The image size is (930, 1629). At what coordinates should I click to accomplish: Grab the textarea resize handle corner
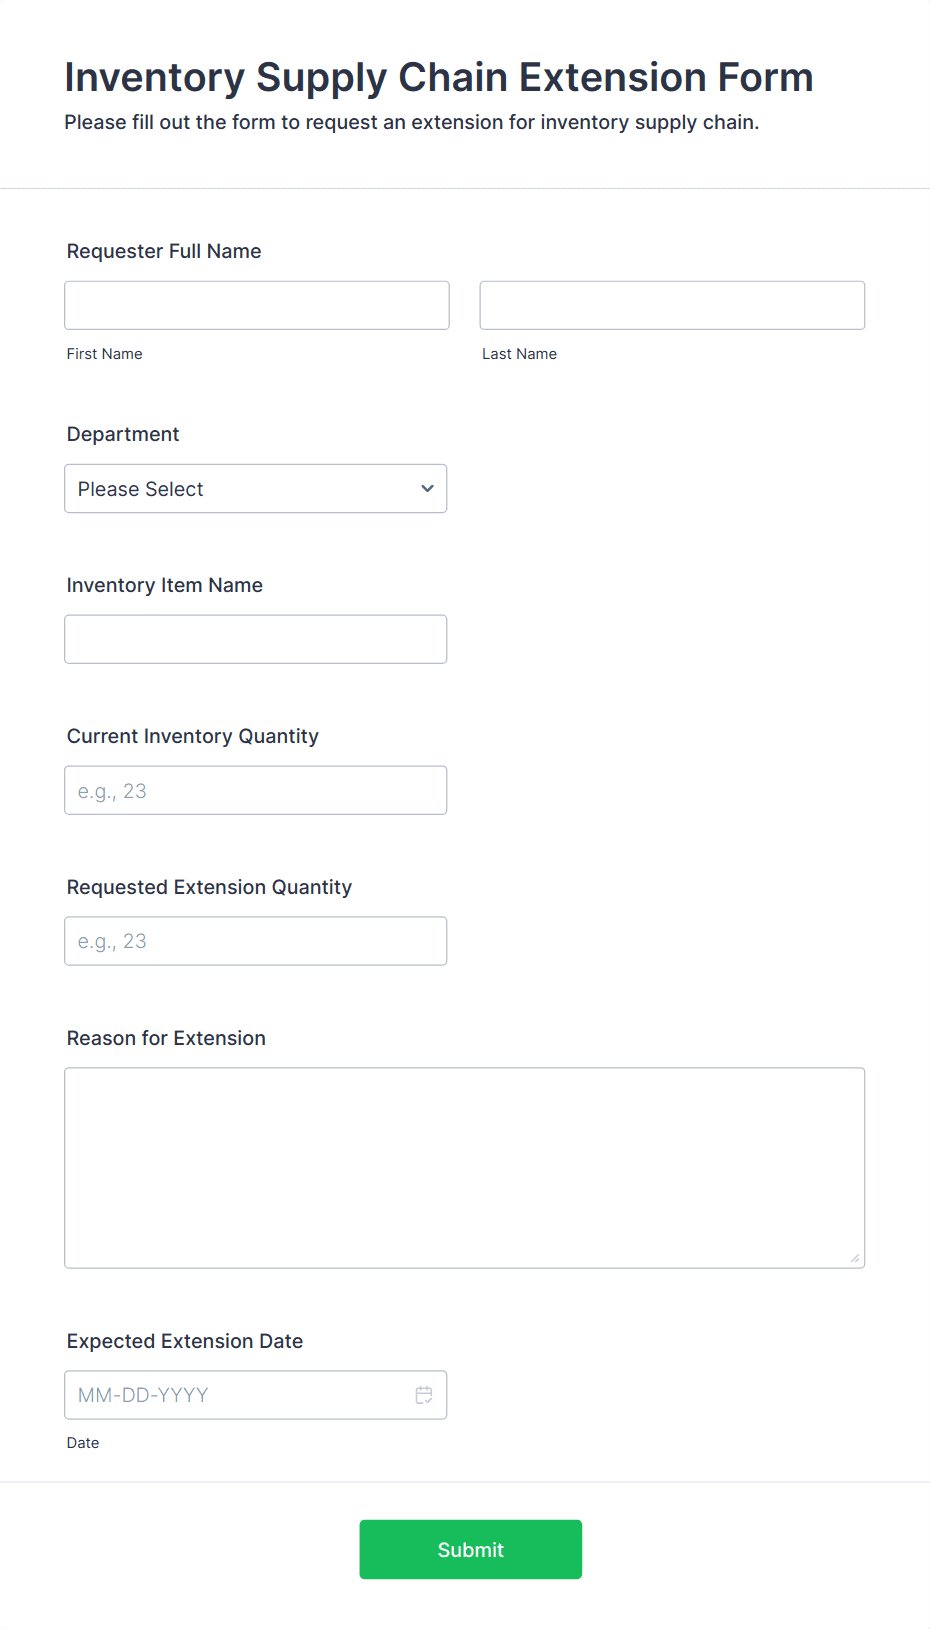[x=855, y=1259]
